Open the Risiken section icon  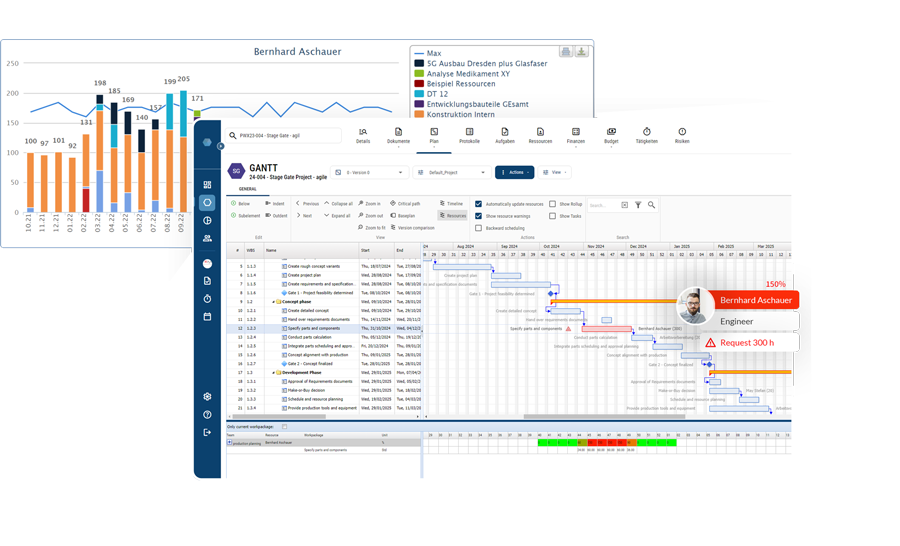click(682, 132)
